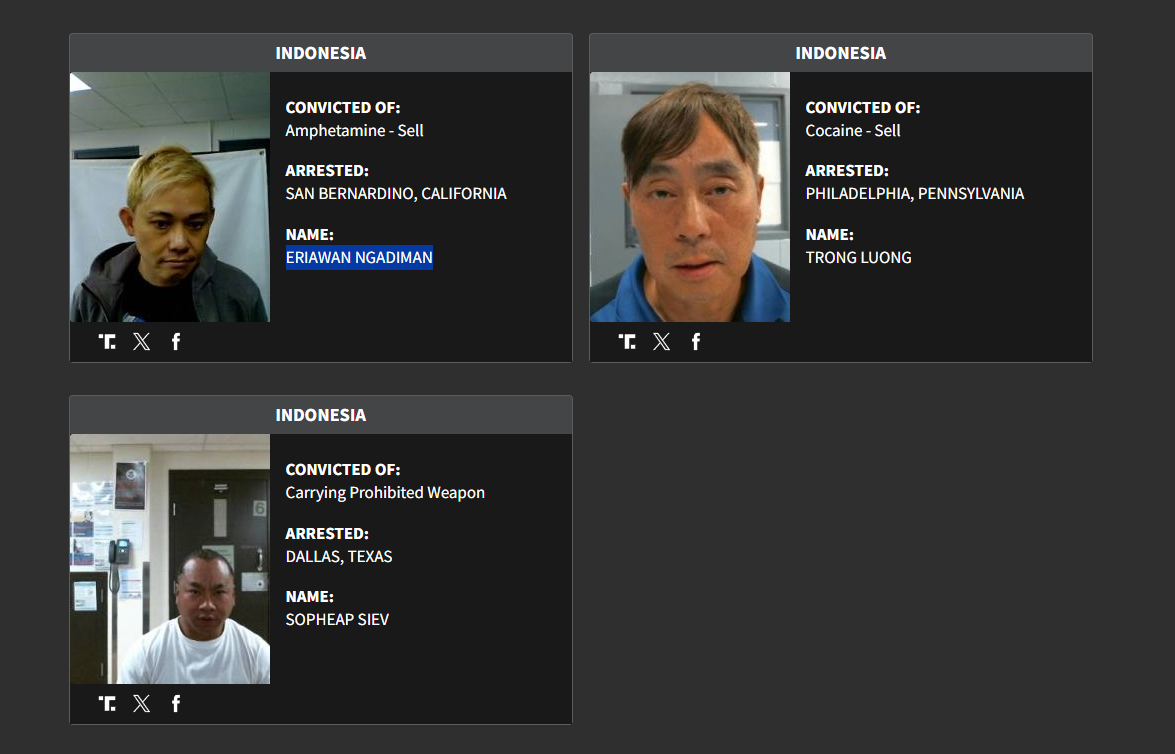This screenshot has height=754, width=1175.
Task: Click 'Cocaine - Sell' conviction text
Action: [x=853, y=130]
